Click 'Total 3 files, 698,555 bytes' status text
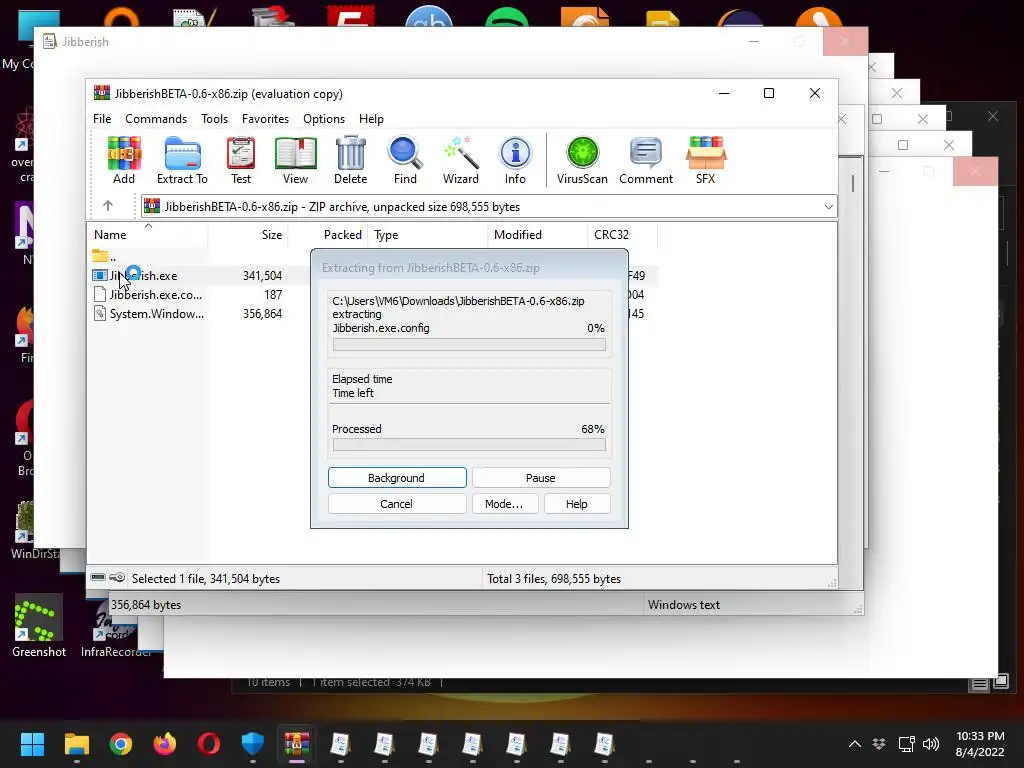 pos(554,579)
